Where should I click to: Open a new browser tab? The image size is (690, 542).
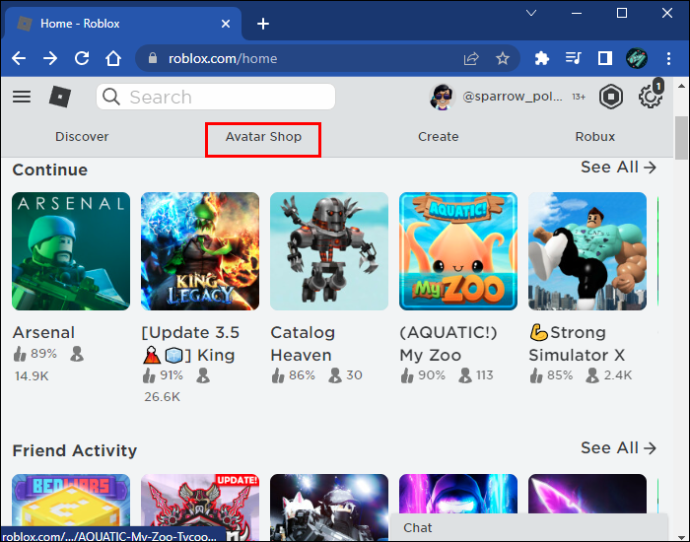[263, 24]
